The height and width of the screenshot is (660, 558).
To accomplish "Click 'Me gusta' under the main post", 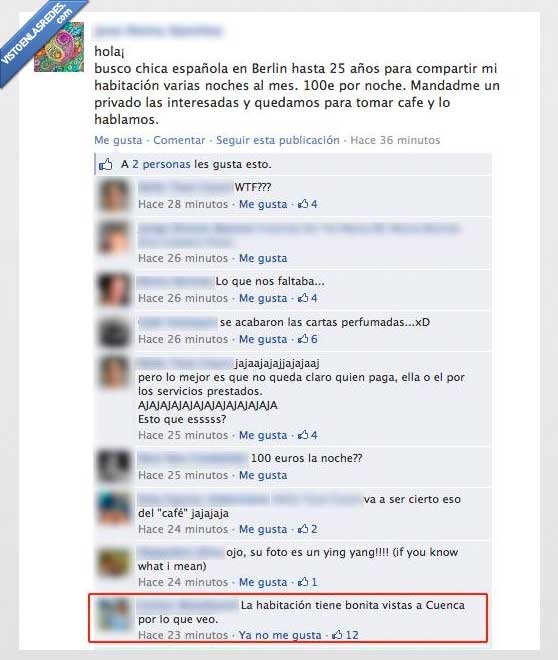I will click(118, 140).
